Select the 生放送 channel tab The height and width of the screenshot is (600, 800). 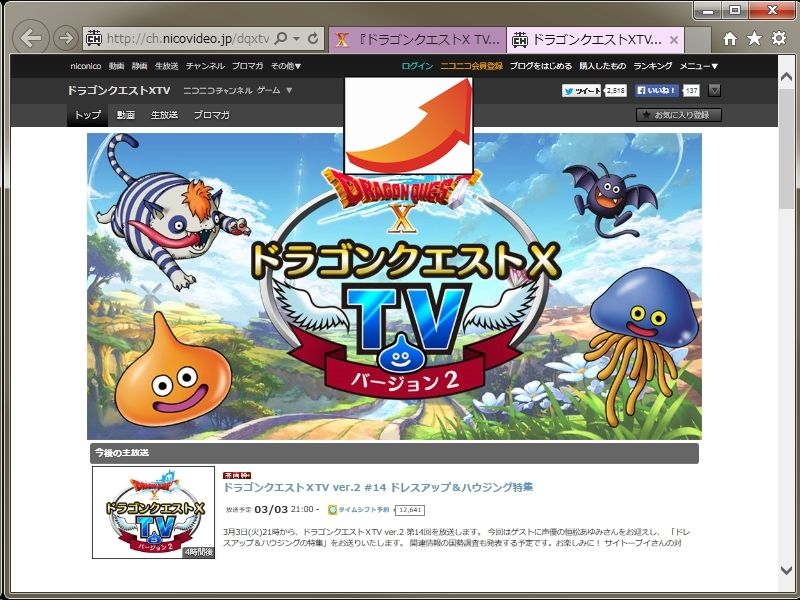(164, 115)
